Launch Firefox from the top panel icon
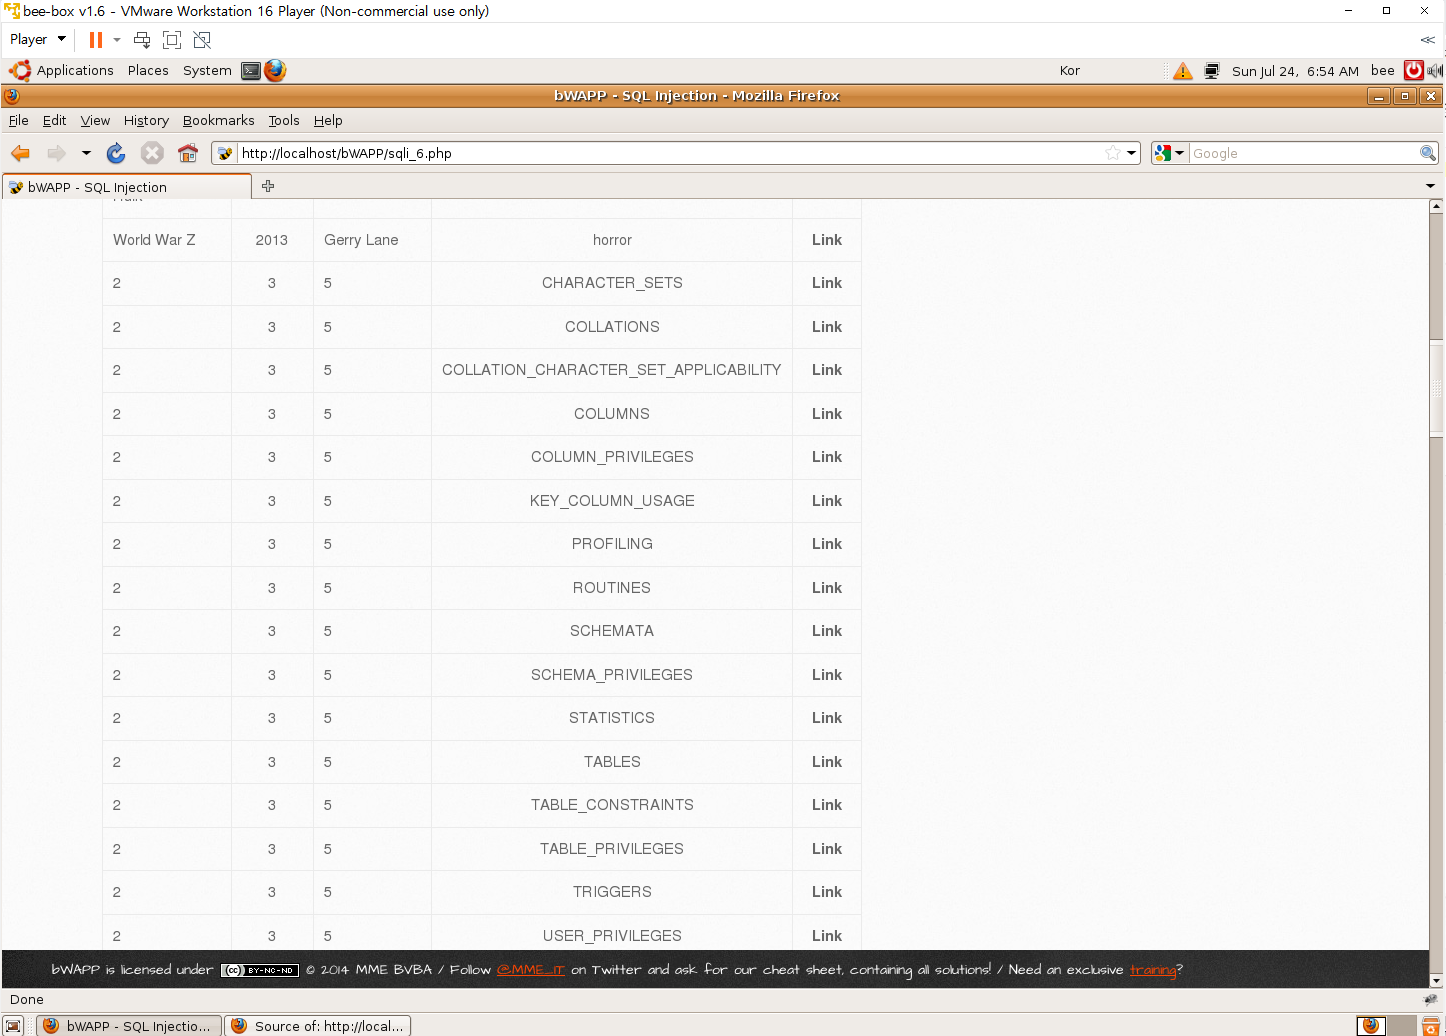This screenshot has height=1036, width=1446. point(275,70)
